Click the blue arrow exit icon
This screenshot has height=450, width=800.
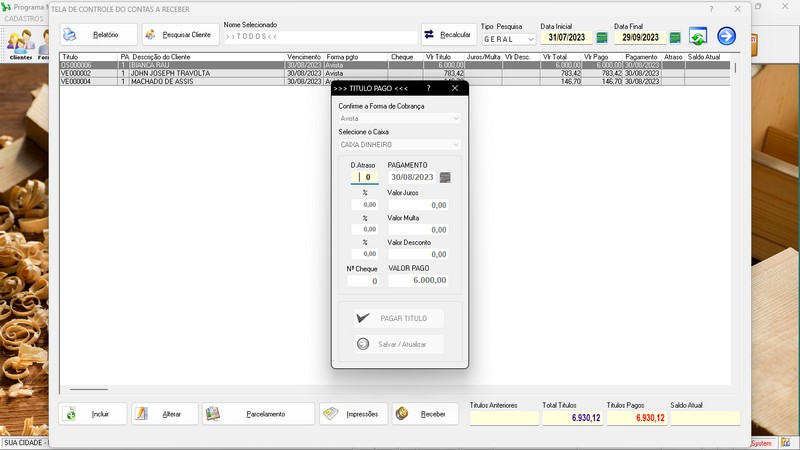[x=727, y=36]
